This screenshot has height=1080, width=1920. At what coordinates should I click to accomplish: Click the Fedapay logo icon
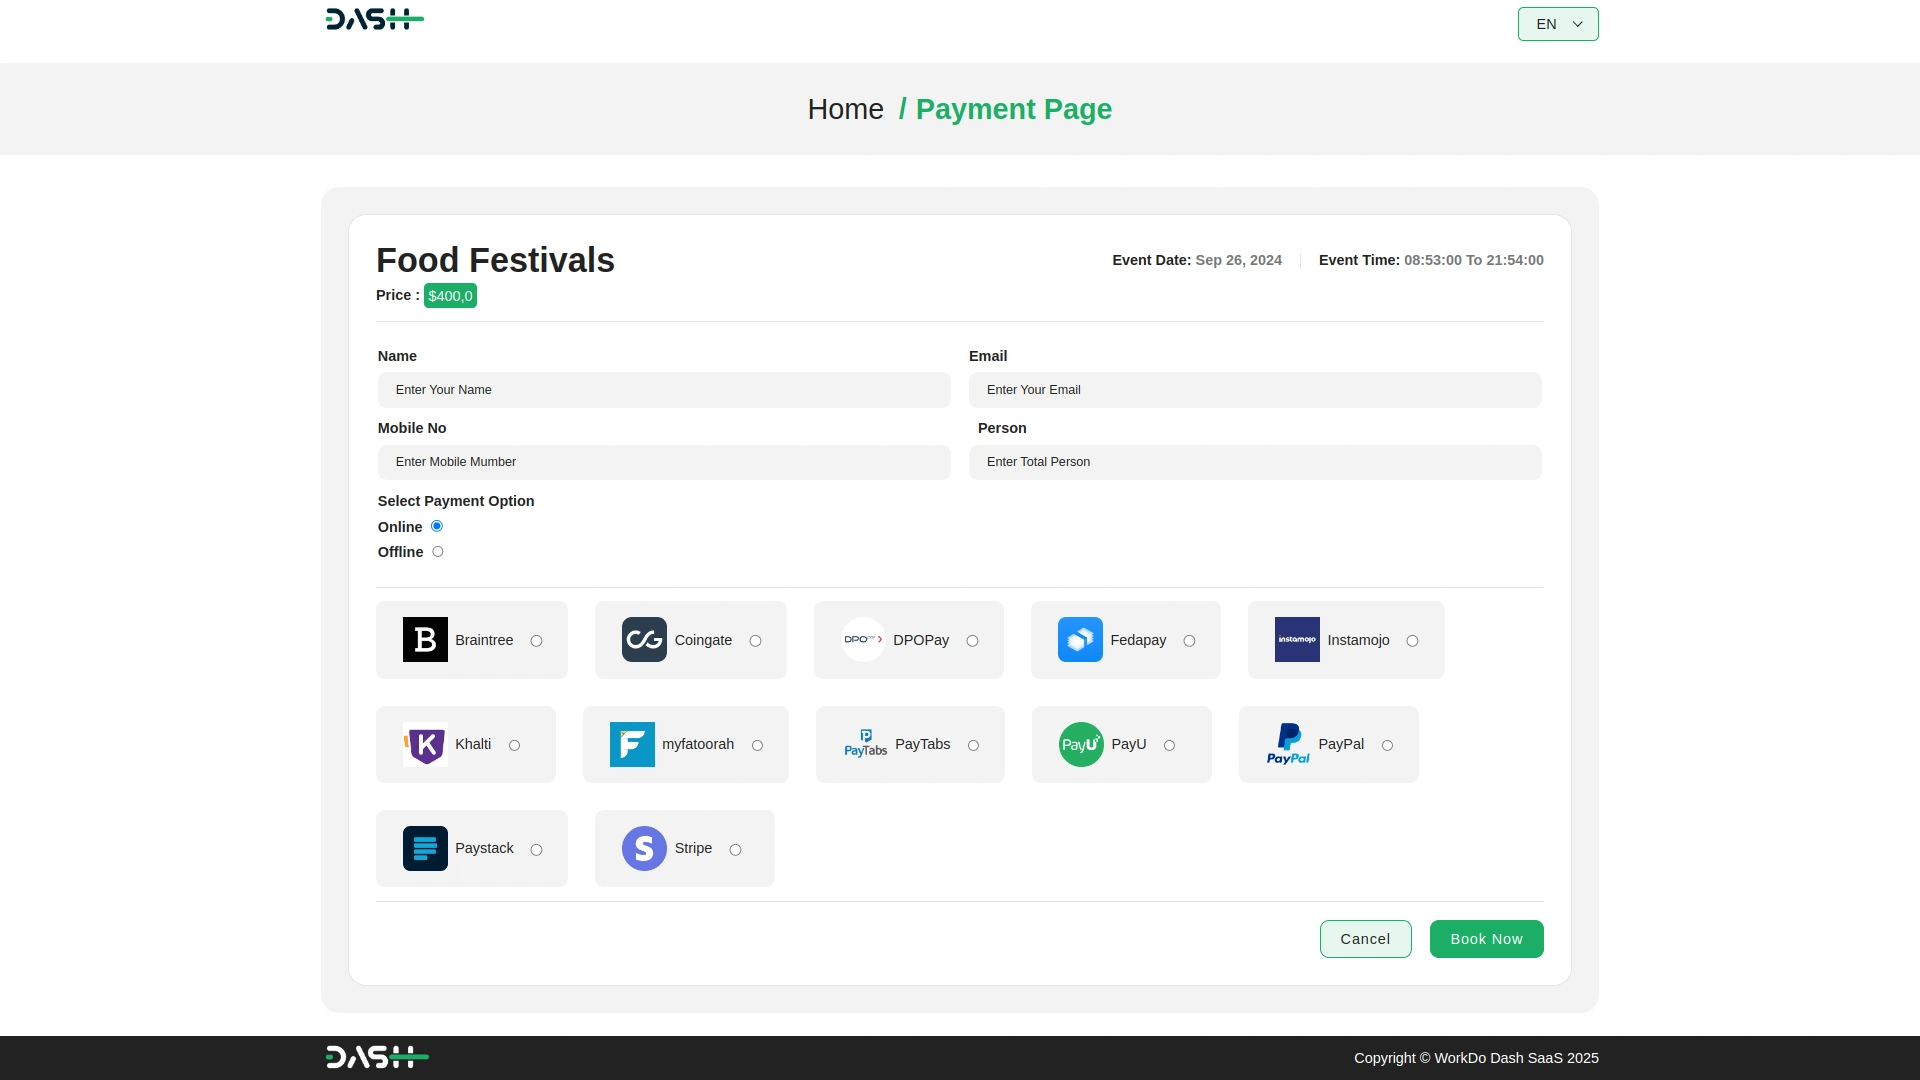(1080, 640)
